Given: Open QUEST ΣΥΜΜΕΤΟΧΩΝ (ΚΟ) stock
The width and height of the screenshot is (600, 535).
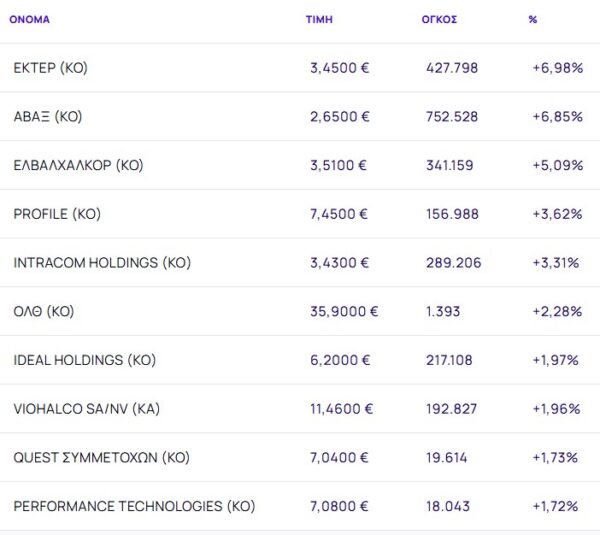Looking at the screenshot, I should (101, 458).
